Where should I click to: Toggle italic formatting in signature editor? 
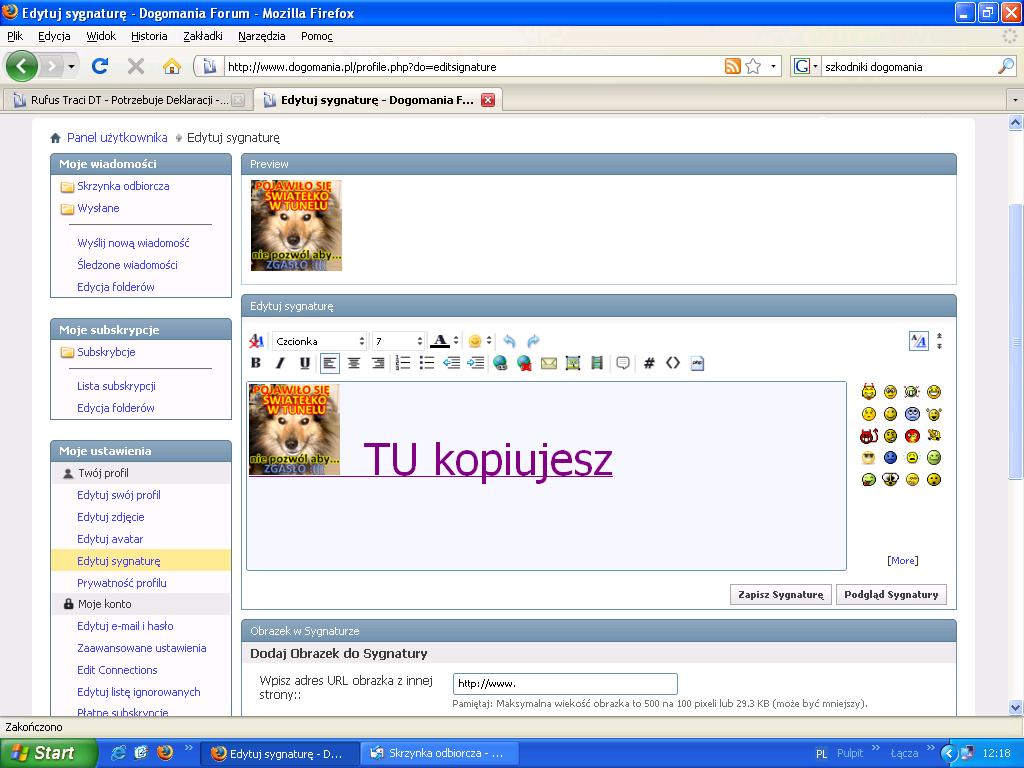click(280, 363)
